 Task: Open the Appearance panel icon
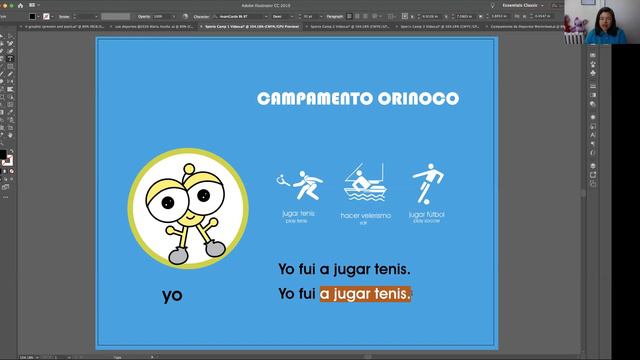(593, 117)
